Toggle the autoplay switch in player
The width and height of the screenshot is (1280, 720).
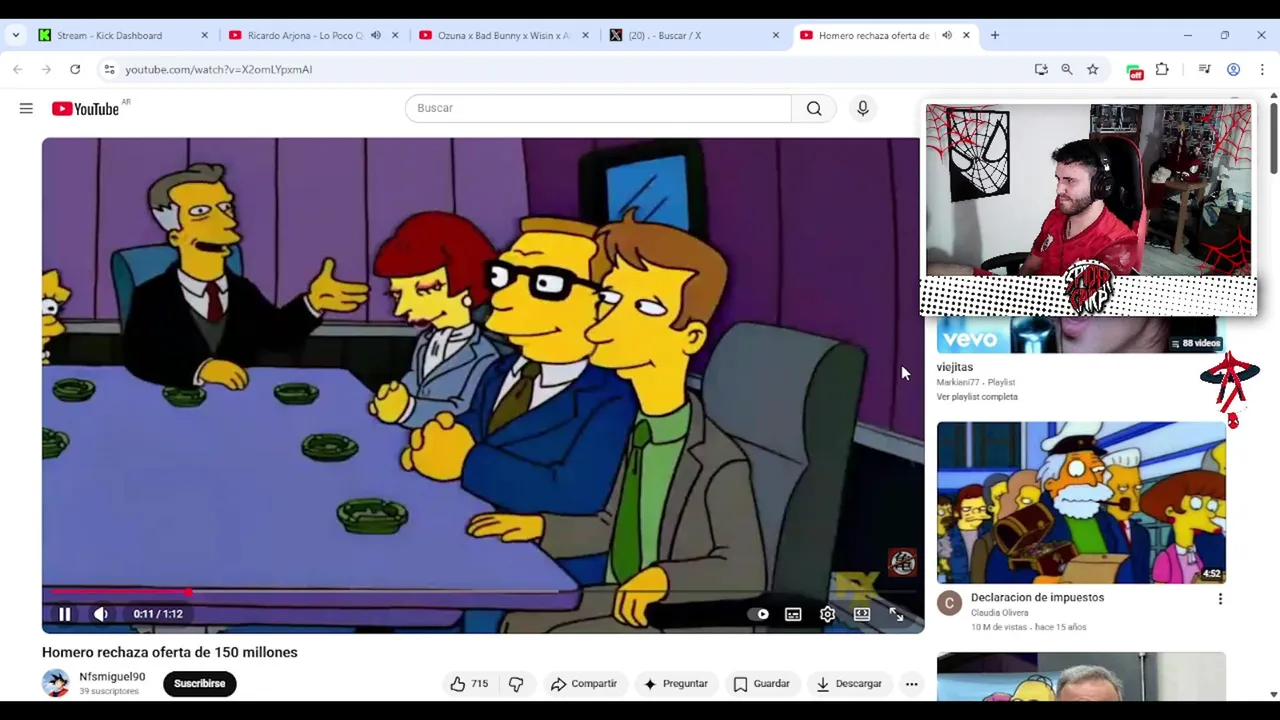[759, 614]
